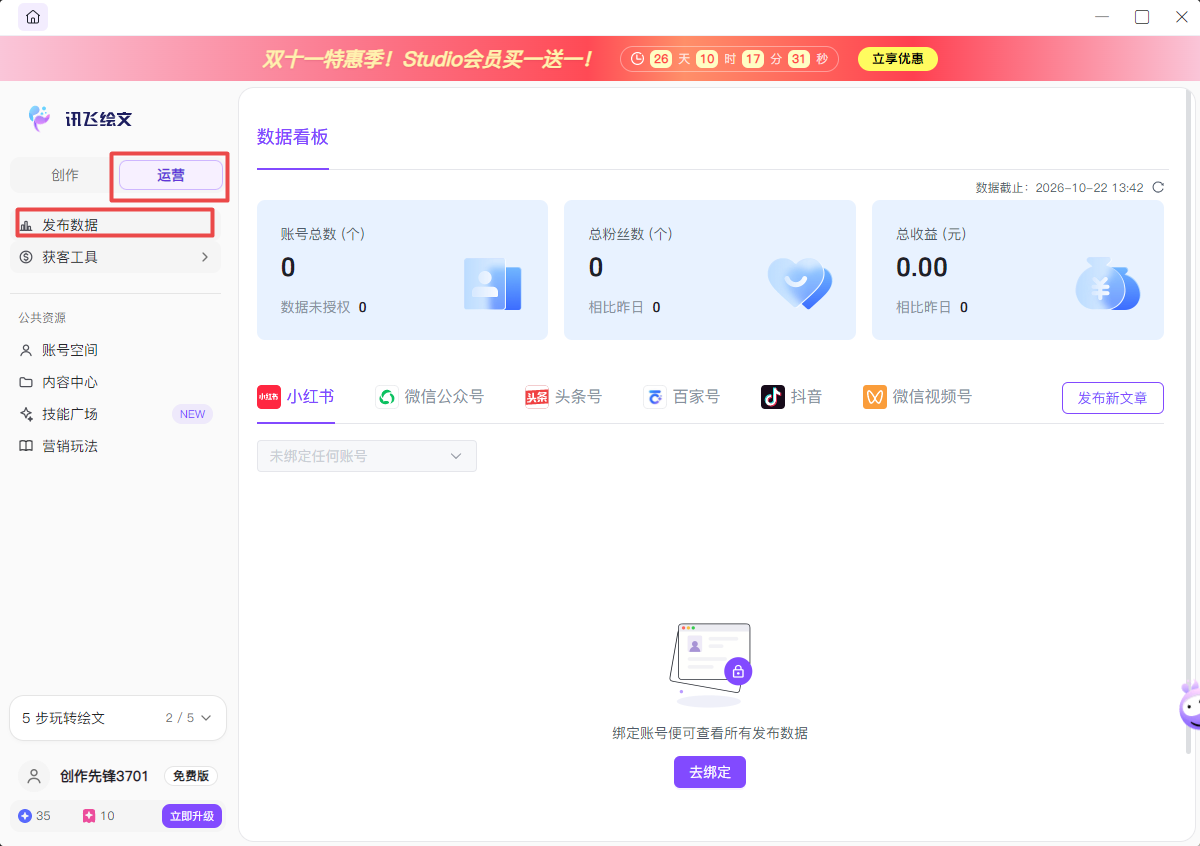Click the 发布数据 chart icon

pos(26,225)
